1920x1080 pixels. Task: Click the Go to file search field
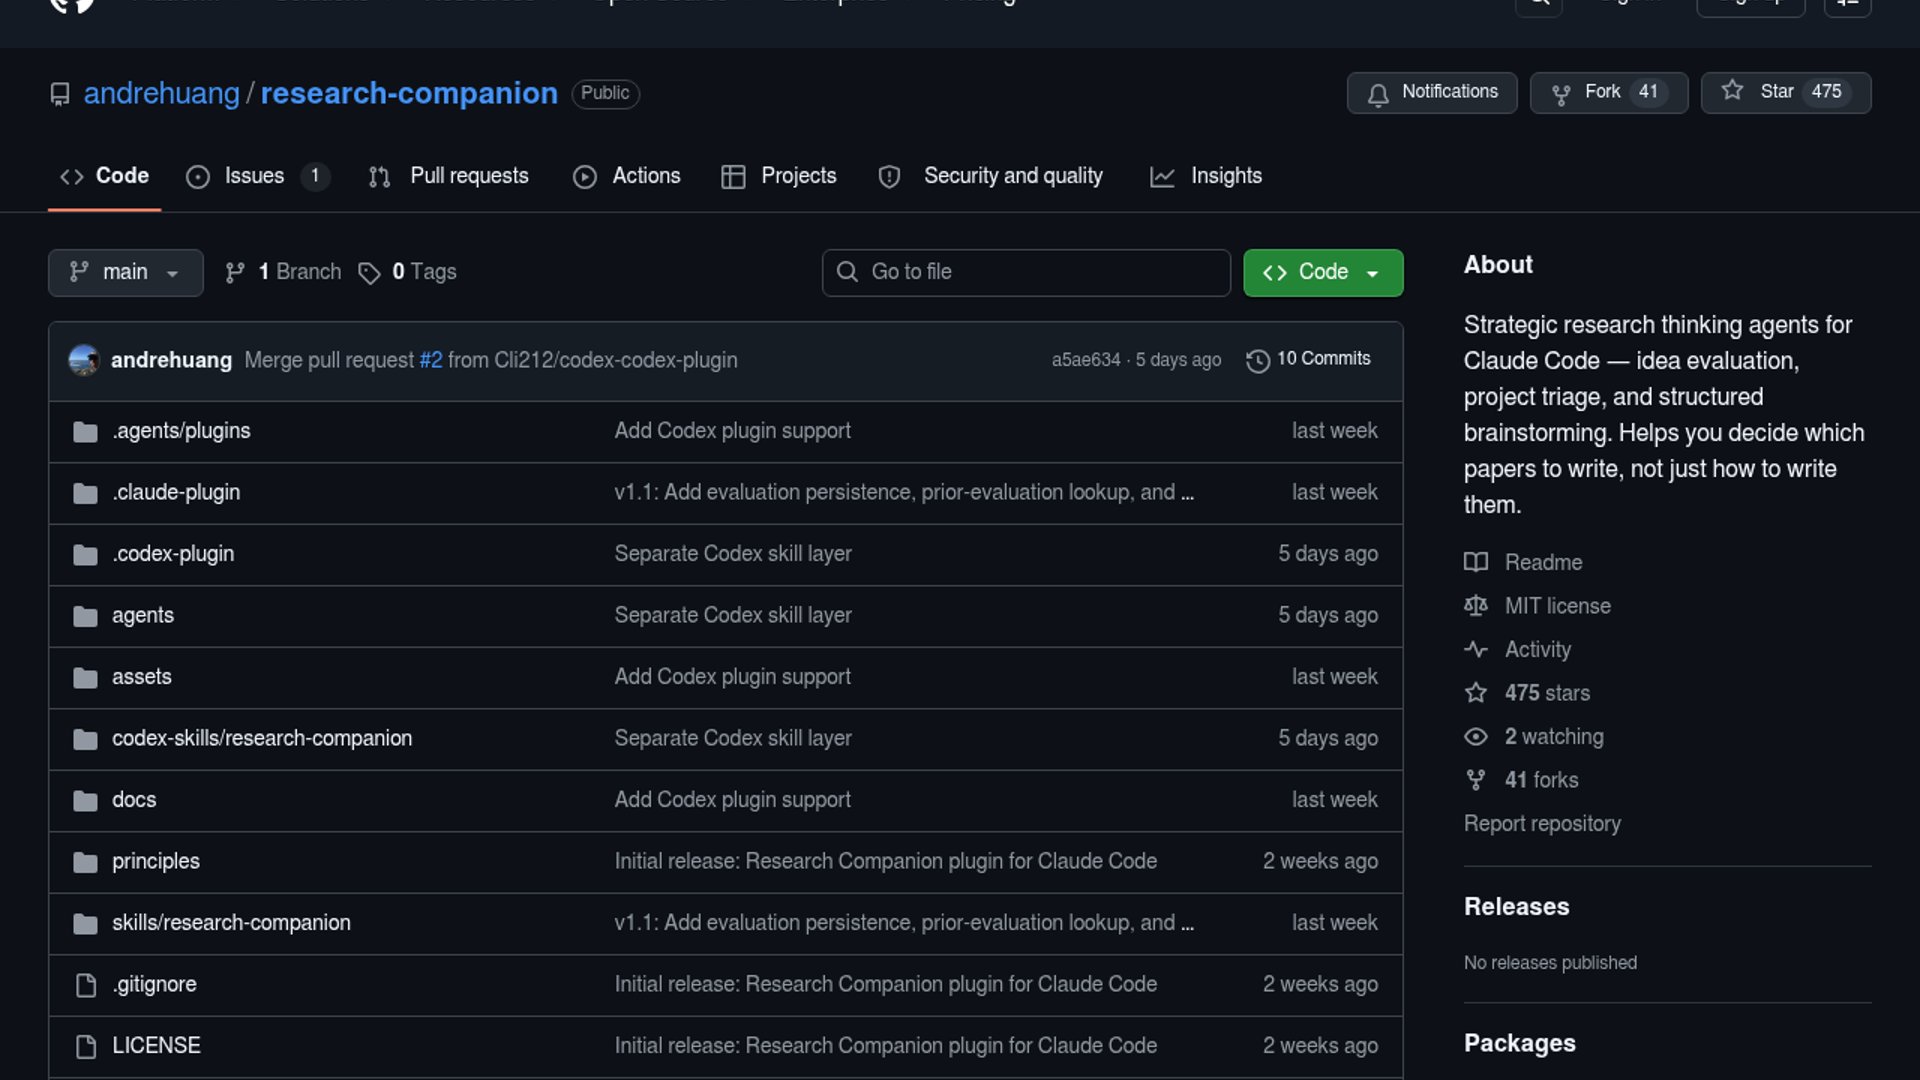click(x=1026, y=272)
